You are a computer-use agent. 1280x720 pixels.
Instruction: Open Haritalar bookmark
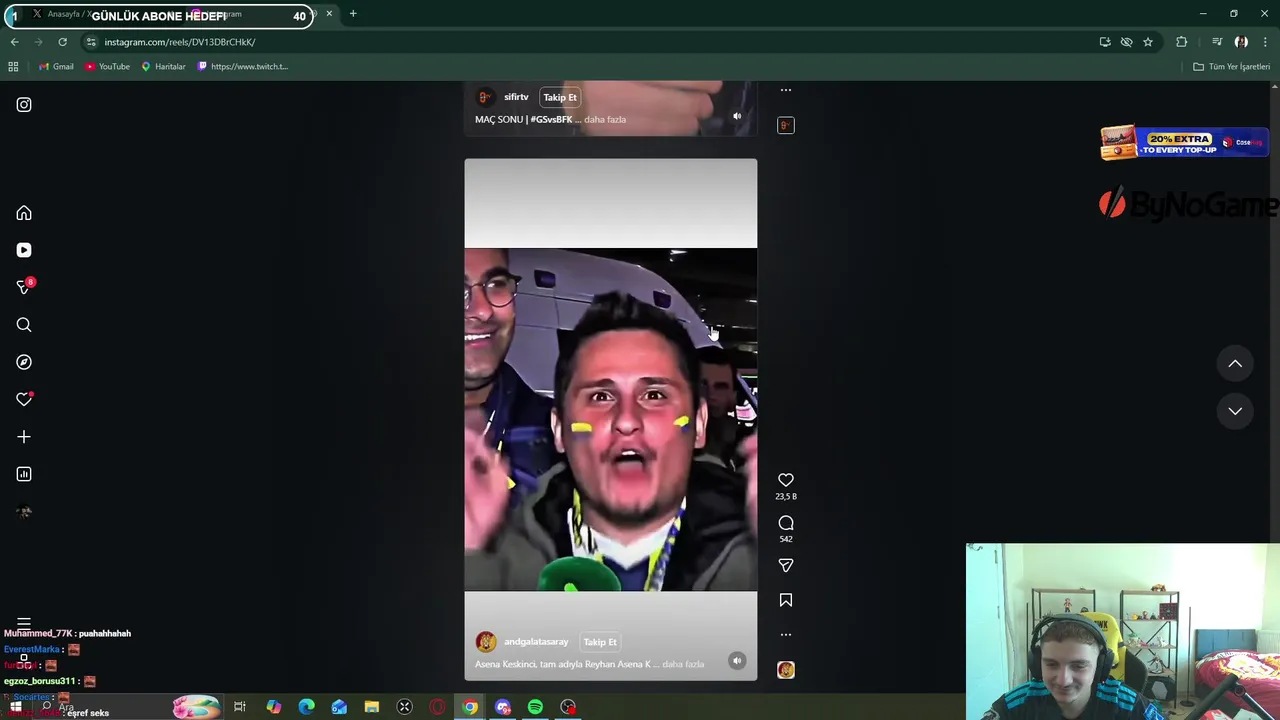(163, 66)
